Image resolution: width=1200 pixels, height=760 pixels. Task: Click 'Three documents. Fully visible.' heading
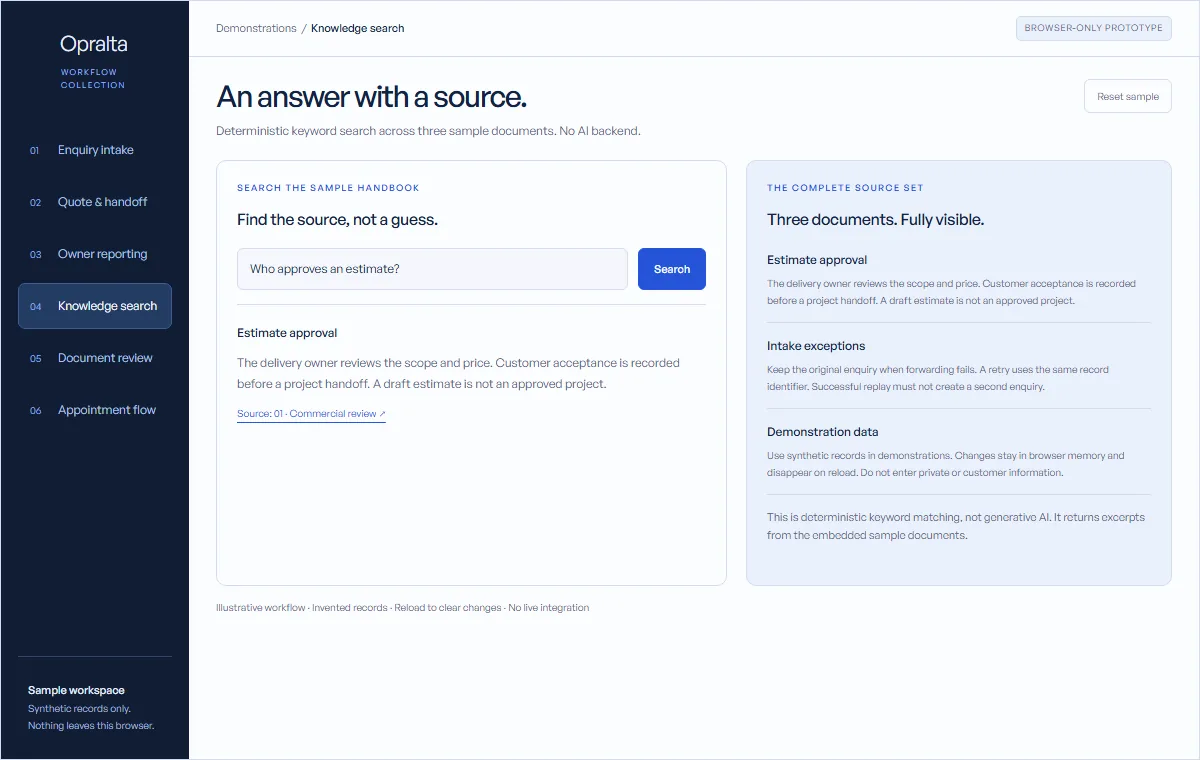point(875,220)
